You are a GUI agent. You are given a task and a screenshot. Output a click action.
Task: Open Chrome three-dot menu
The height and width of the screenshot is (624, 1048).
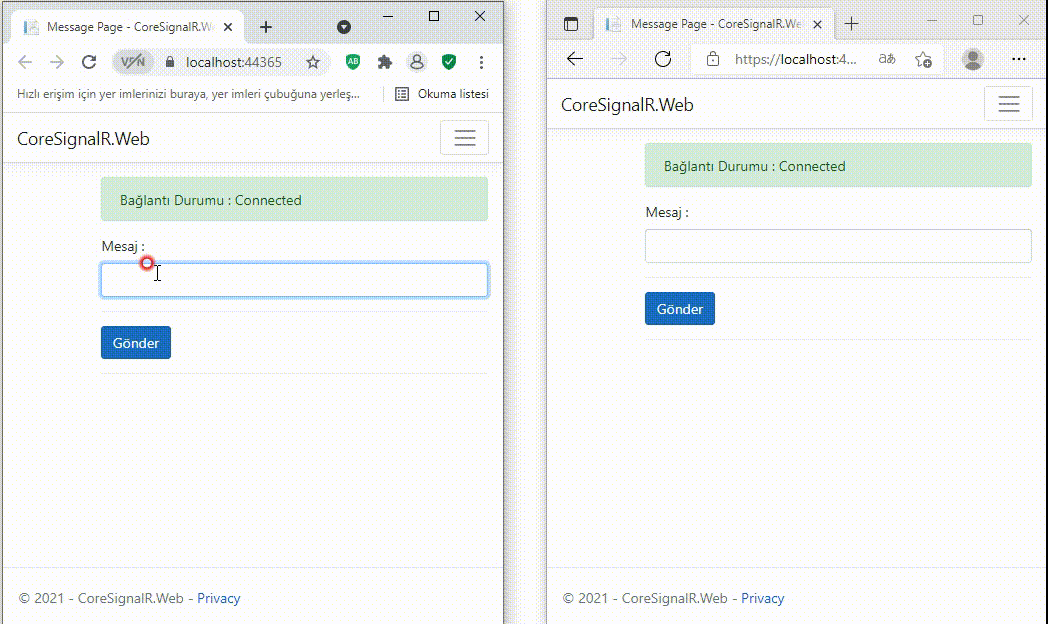coord(481,62)
